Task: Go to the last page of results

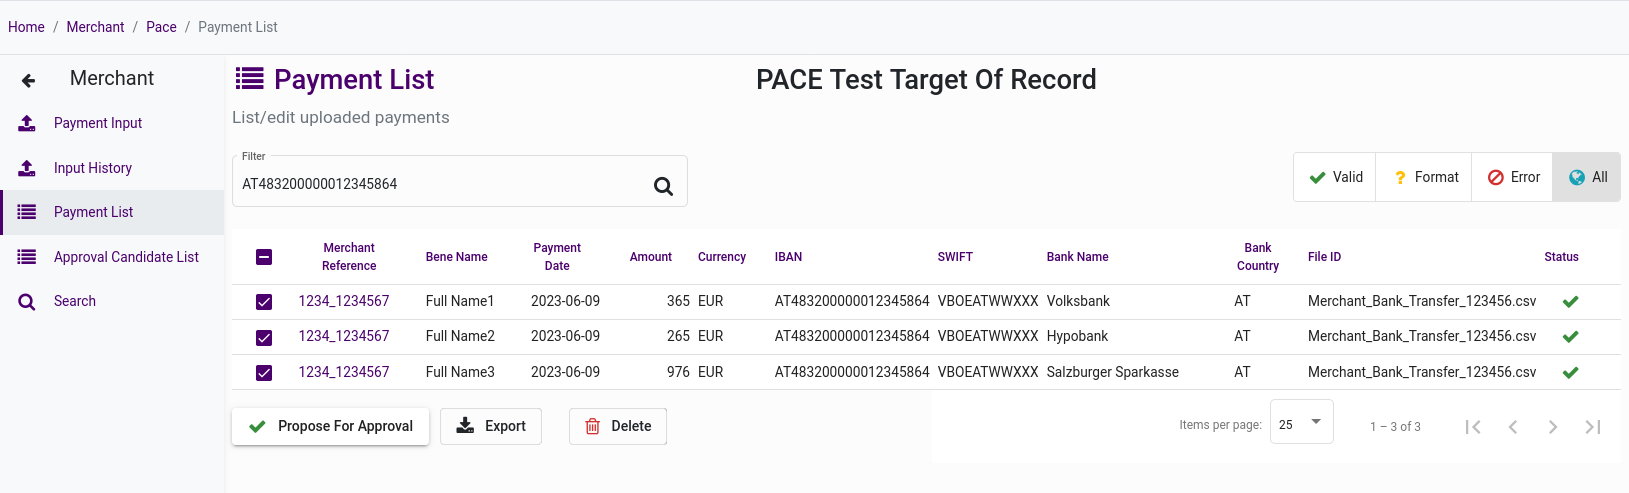Action: point(1593,427)
